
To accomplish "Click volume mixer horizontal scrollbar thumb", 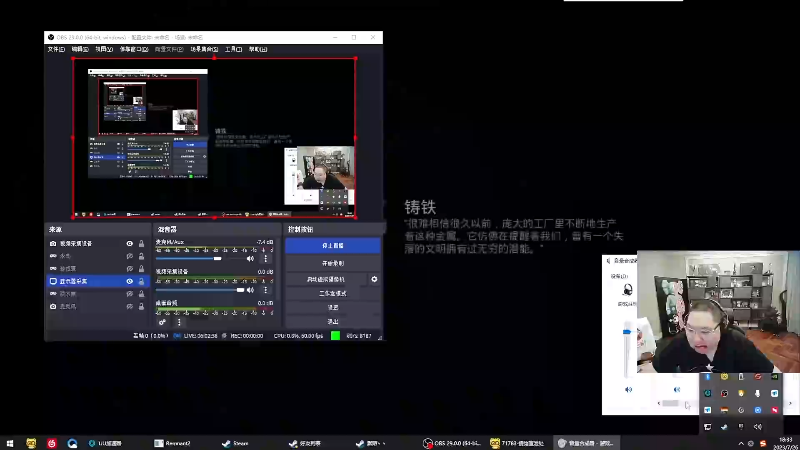I will [x=670, y=403].
